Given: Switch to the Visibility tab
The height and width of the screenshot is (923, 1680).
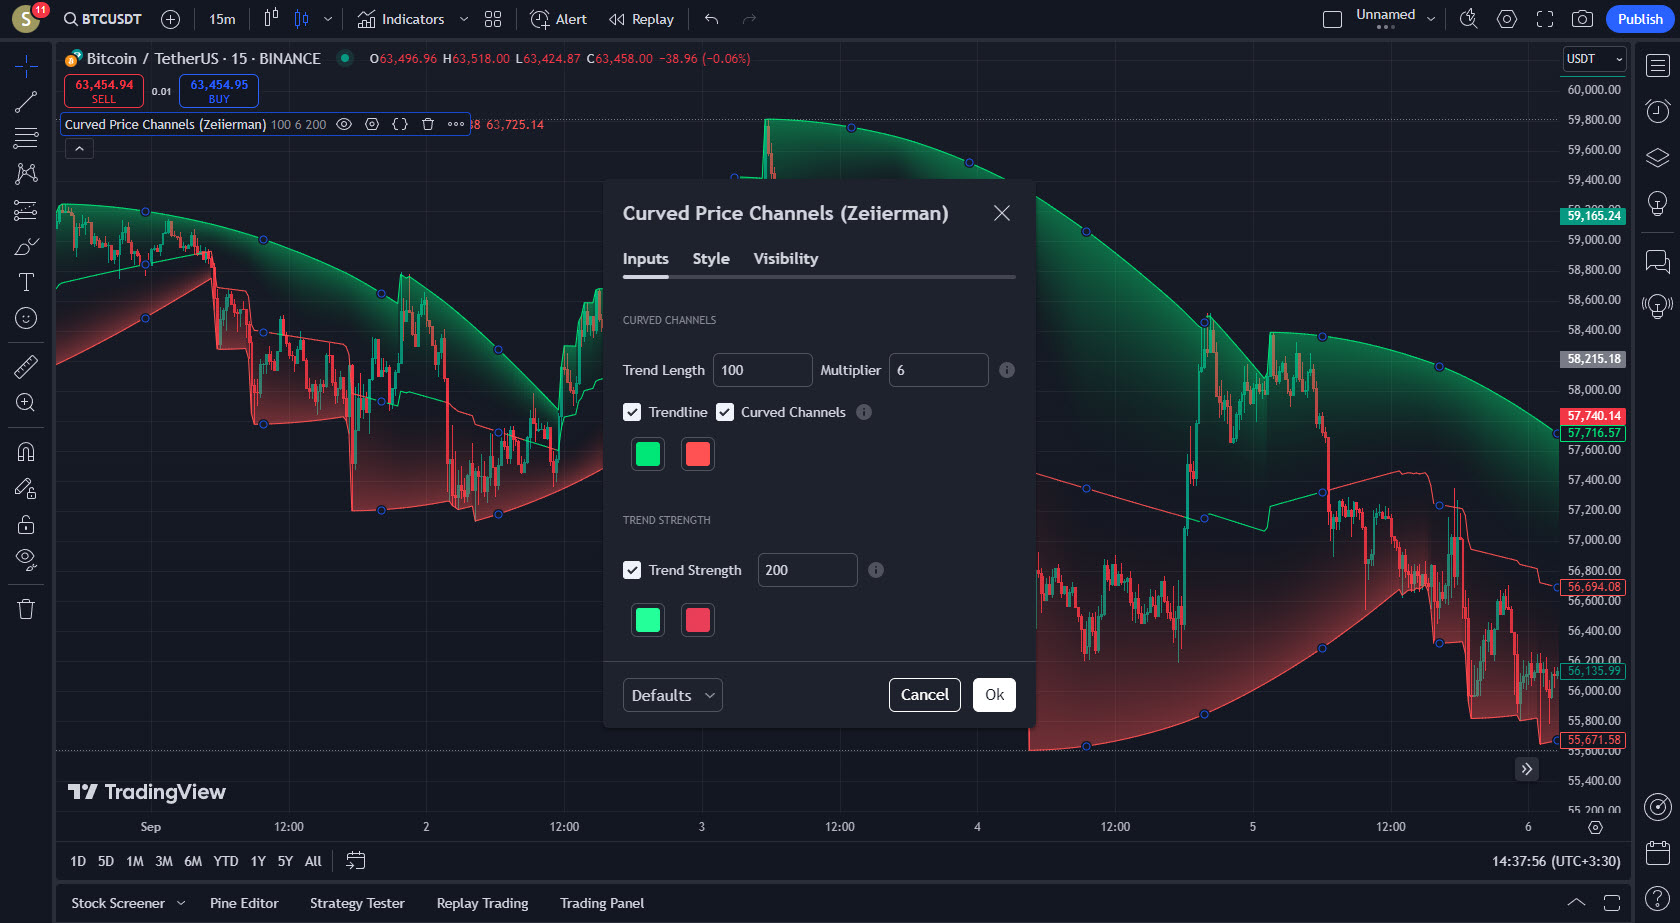Looking at the screenshot, I should point(786,258).
